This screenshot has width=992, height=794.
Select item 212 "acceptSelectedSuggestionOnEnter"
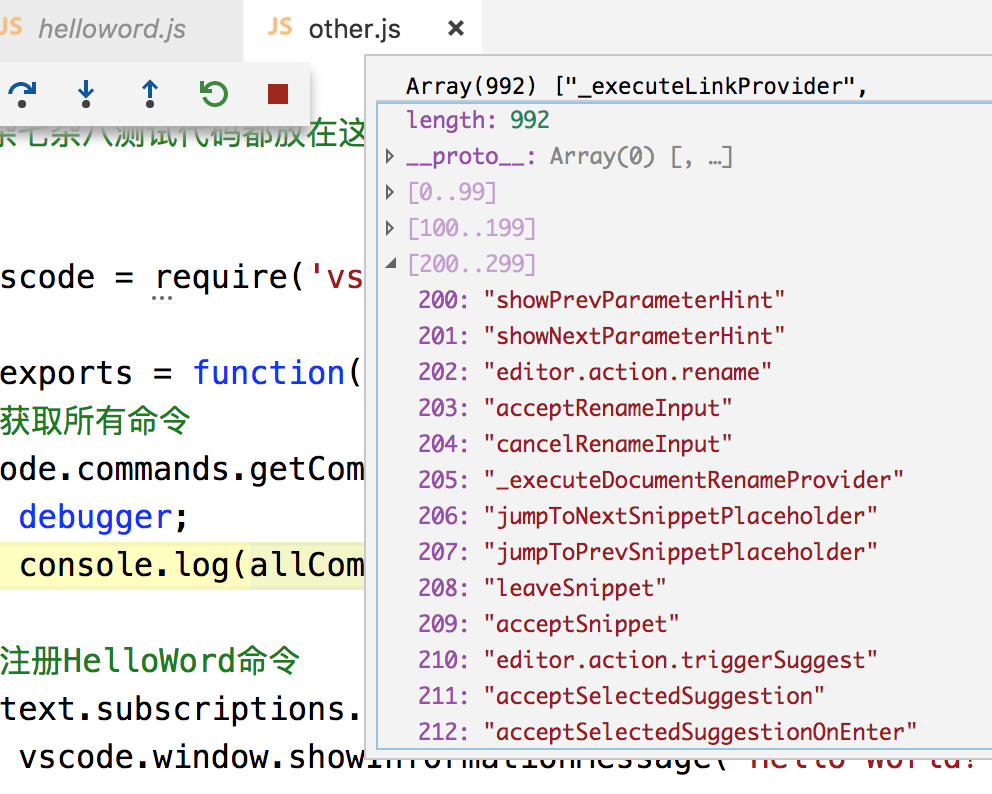667,732
